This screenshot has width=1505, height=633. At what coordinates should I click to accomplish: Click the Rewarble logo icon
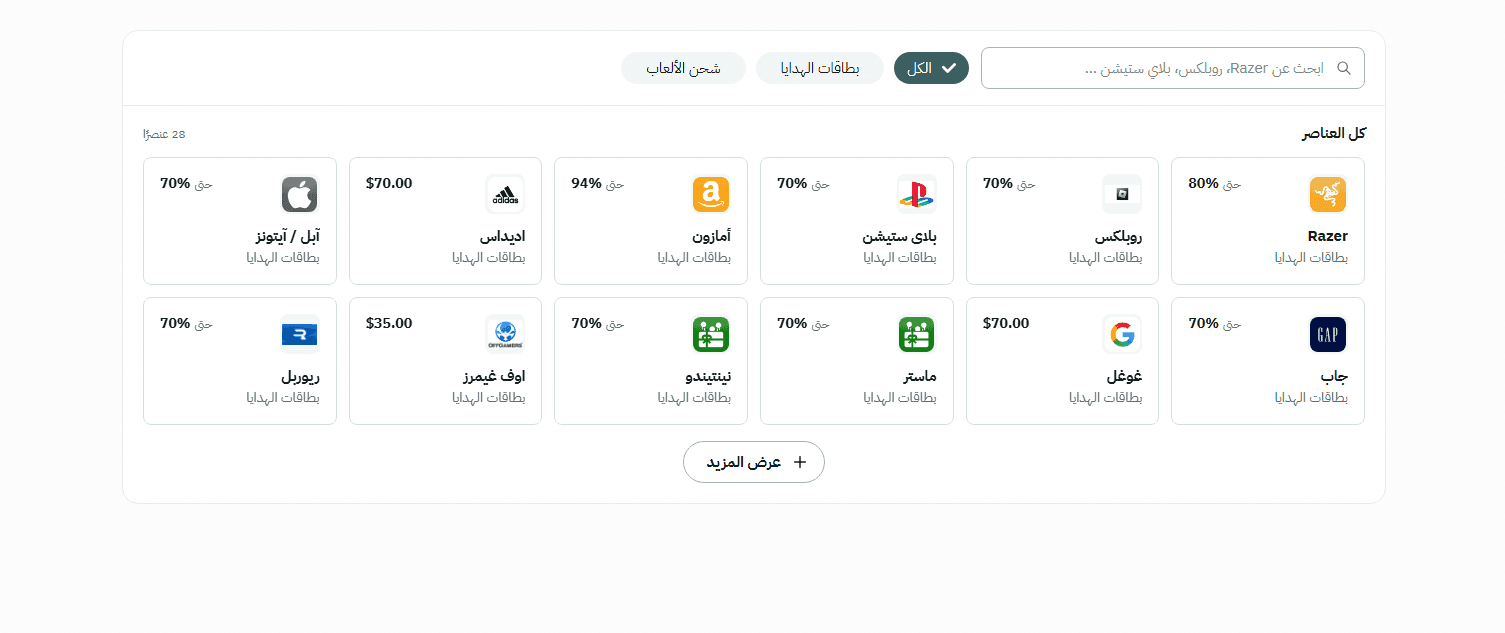coord(300,334)
